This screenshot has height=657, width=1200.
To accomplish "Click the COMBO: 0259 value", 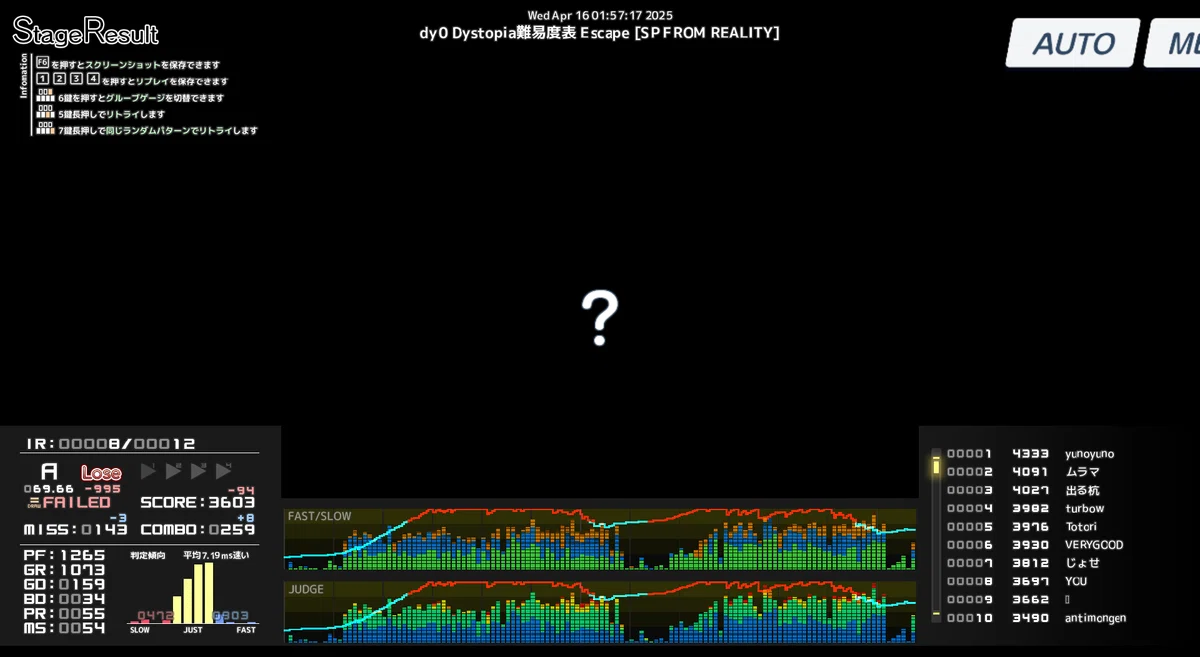I will click(197, 529).
